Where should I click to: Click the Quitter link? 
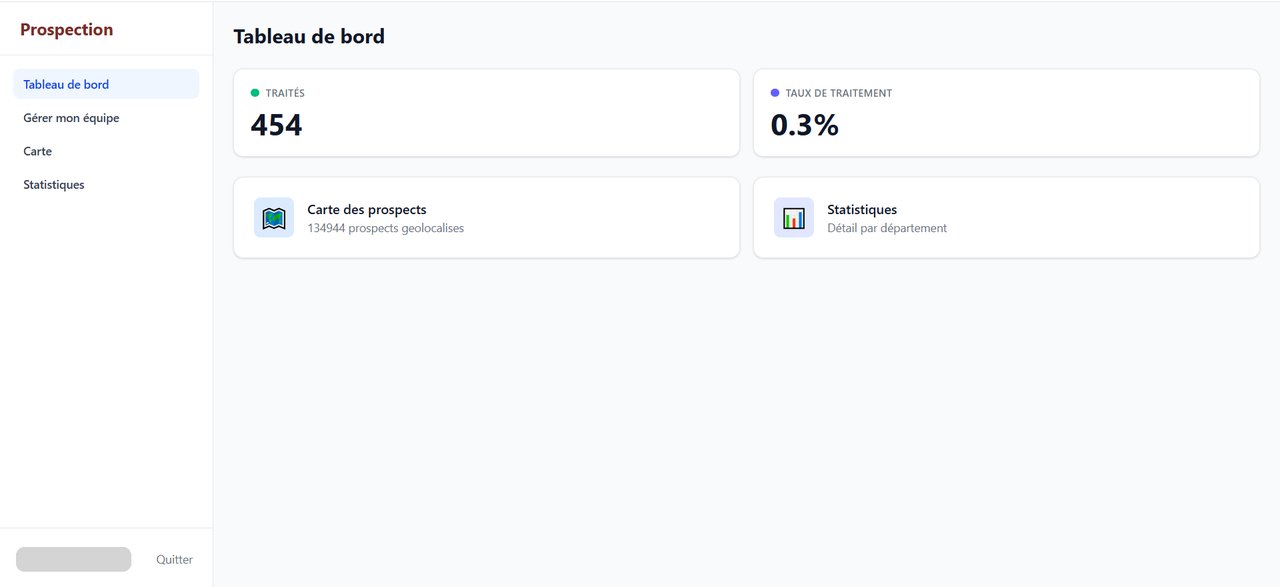point(174,560)
